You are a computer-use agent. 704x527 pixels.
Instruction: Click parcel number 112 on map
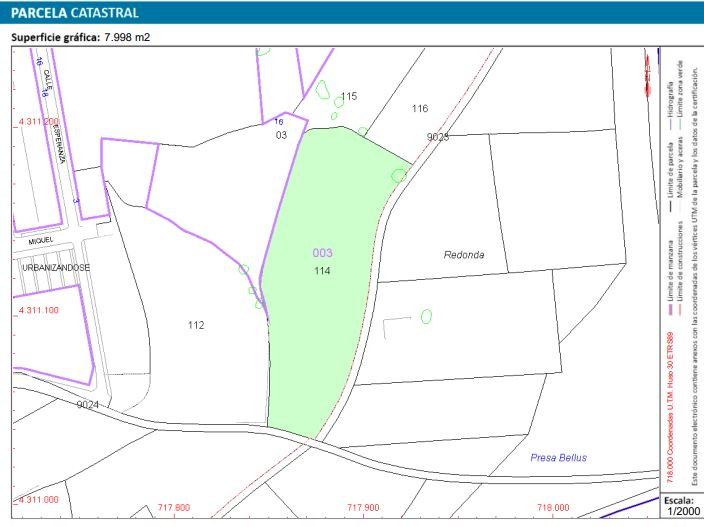pos(196,325)
